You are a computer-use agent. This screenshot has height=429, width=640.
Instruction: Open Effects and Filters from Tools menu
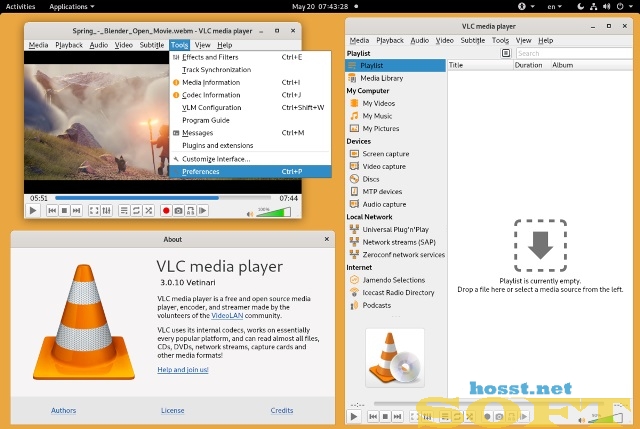tap(250, 57)
